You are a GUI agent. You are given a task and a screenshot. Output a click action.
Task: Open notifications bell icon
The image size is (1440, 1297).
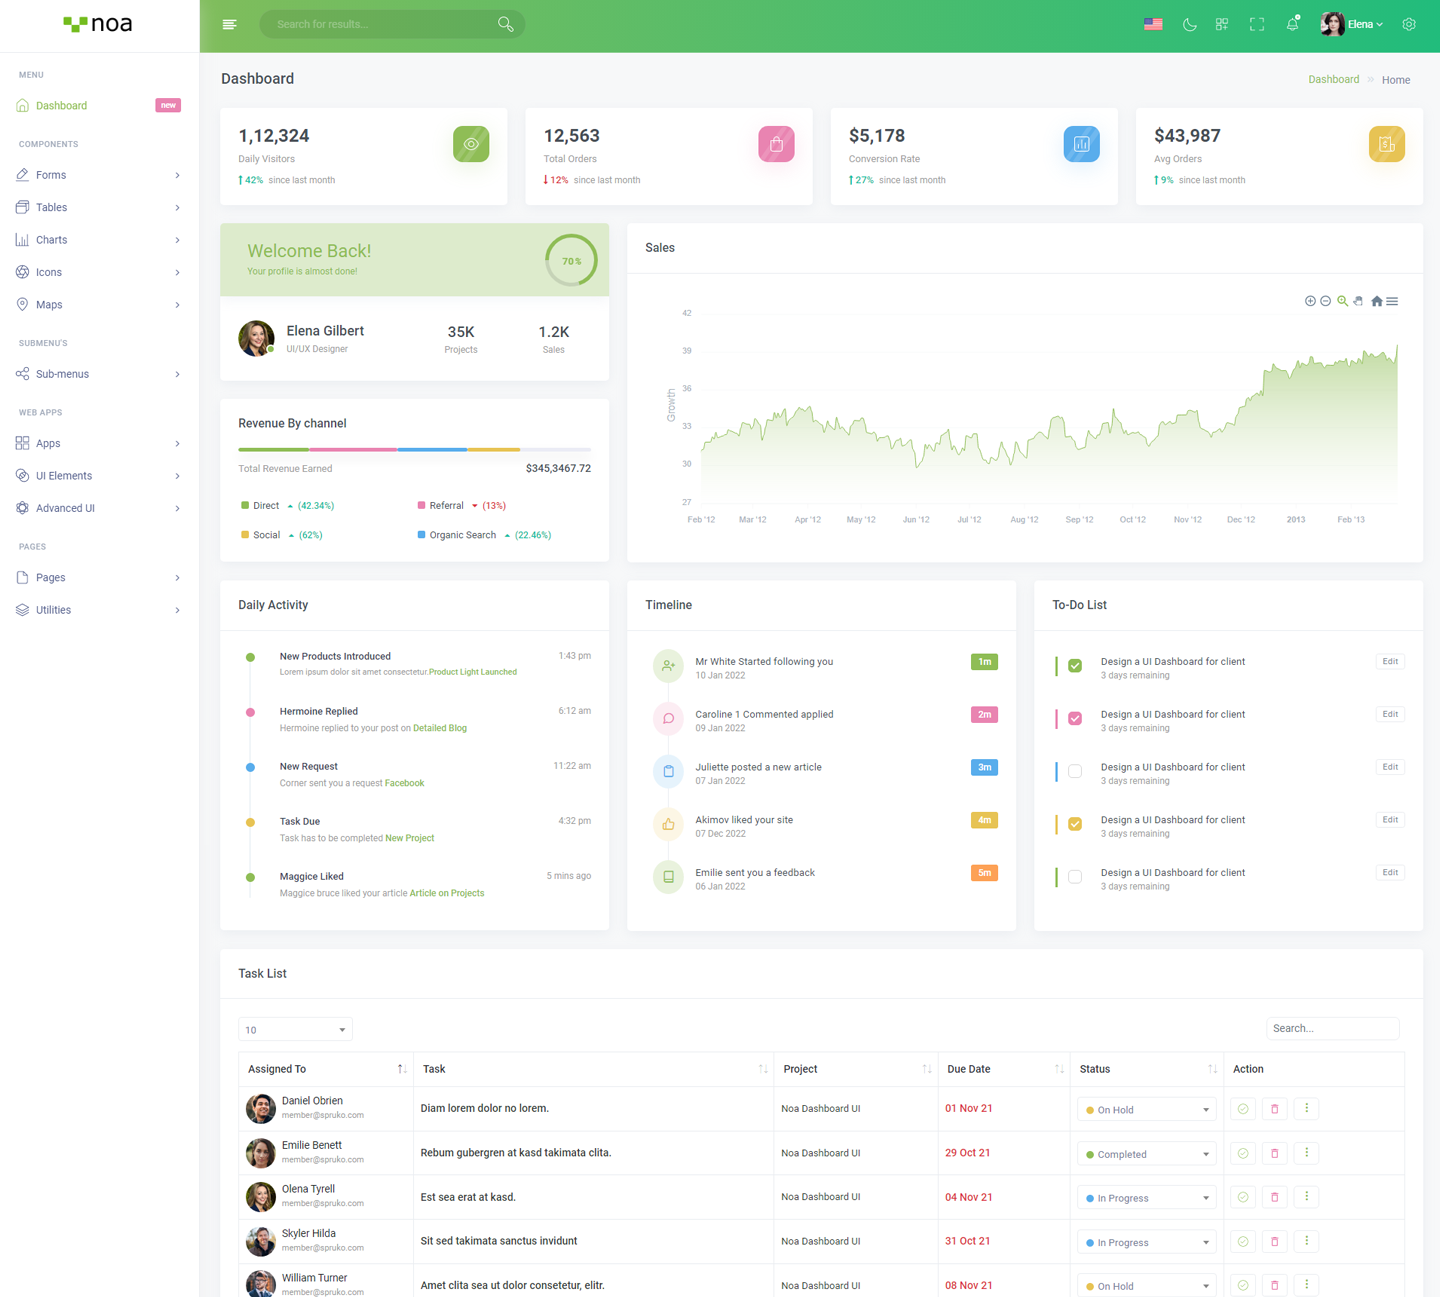pos(1292,24)
